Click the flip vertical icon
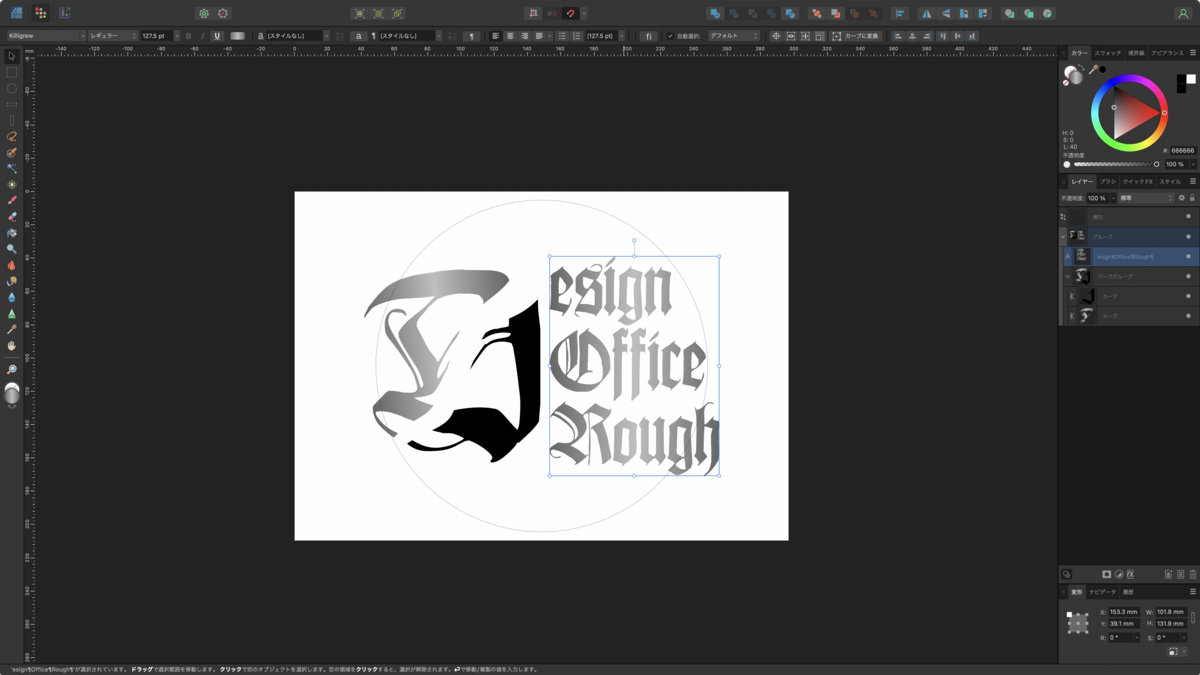The image size is (1200, 675). (945, 13)
